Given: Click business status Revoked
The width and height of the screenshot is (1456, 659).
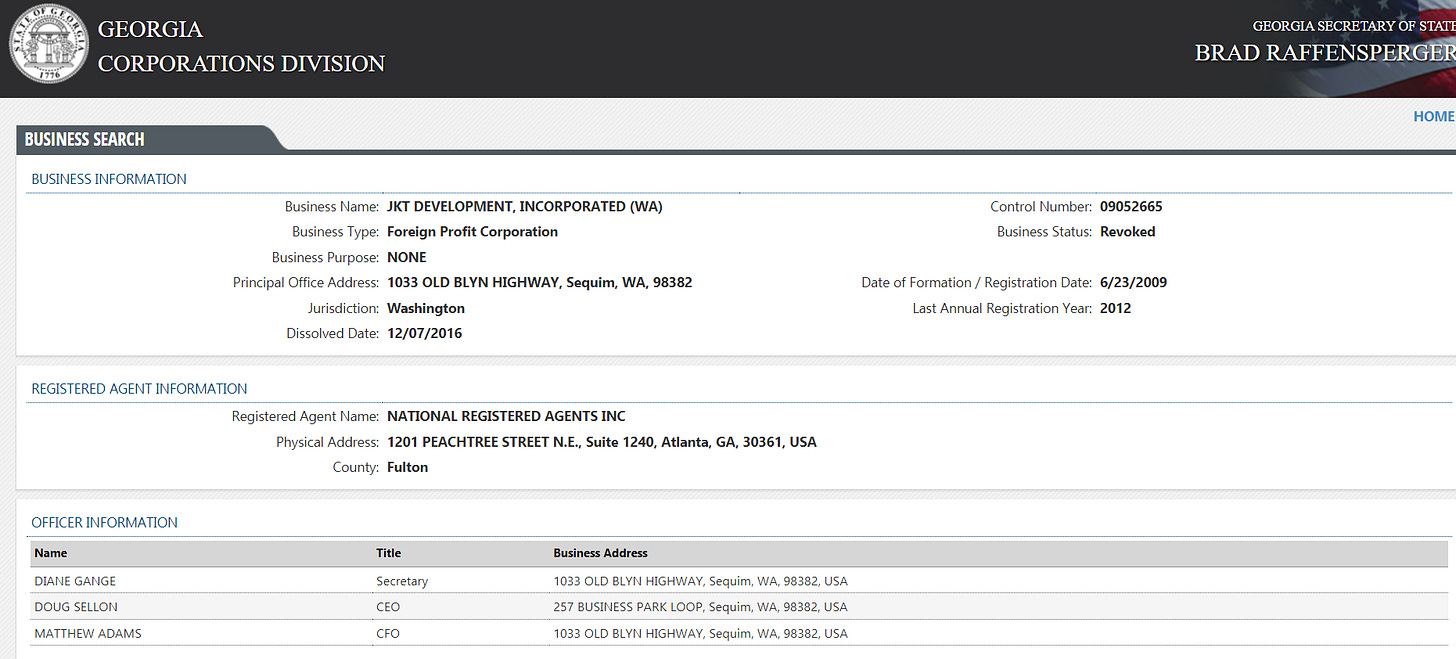Looking at the screenshot, I should tap(1127, 232).
